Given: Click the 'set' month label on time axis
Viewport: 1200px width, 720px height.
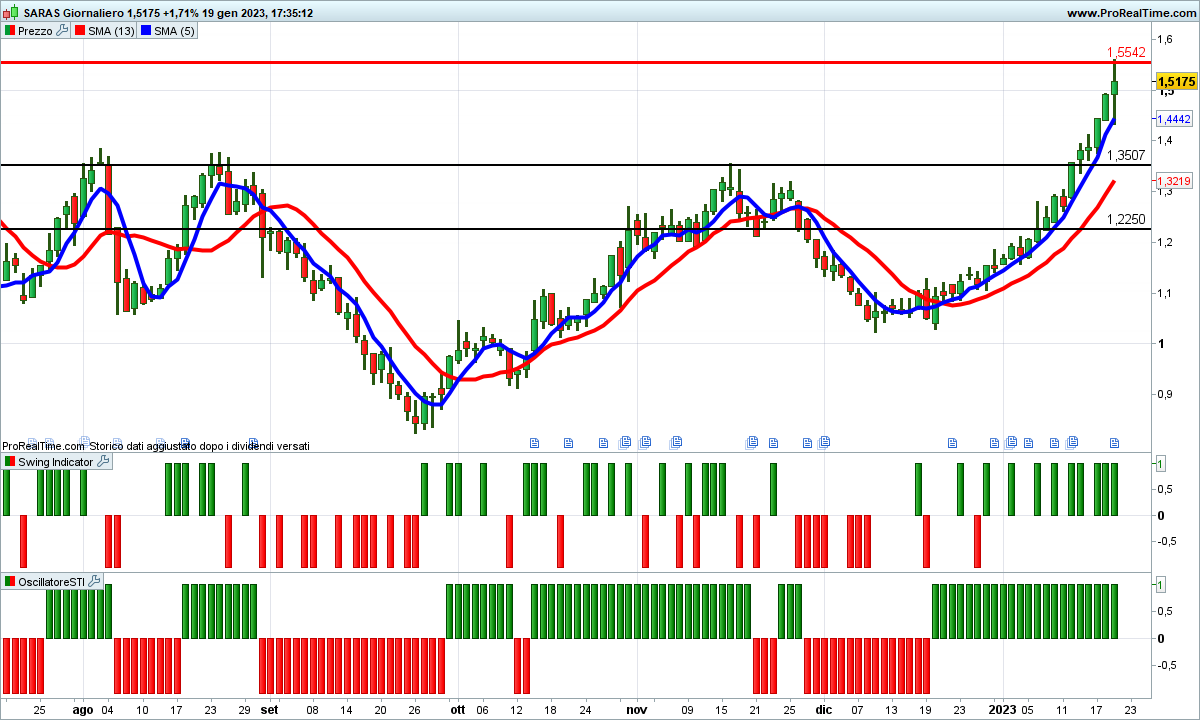Looking at the screenshot, I should tap(269, 710).
